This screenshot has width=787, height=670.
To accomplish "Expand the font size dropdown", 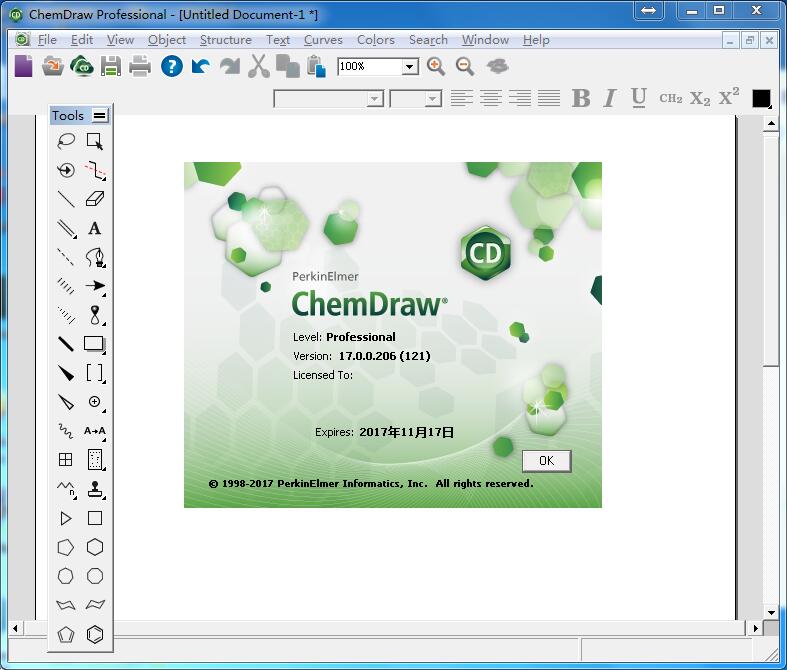I will [x=433, y=98].
